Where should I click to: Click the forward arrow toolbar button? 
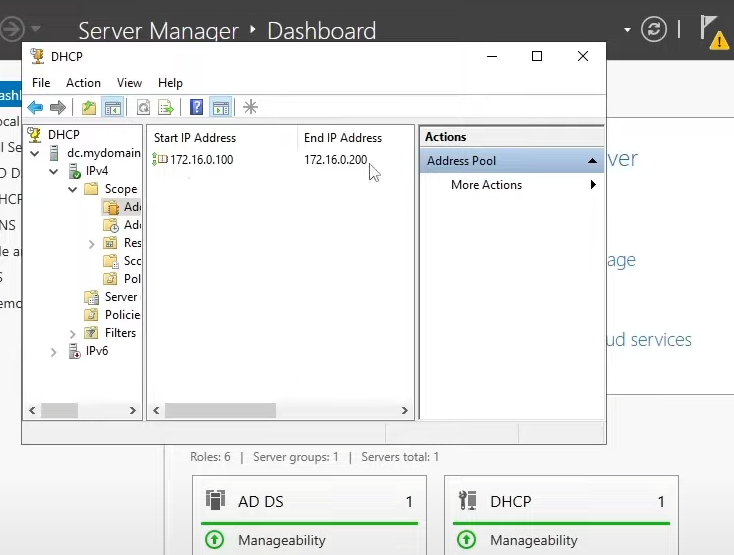tap(58, 108)
